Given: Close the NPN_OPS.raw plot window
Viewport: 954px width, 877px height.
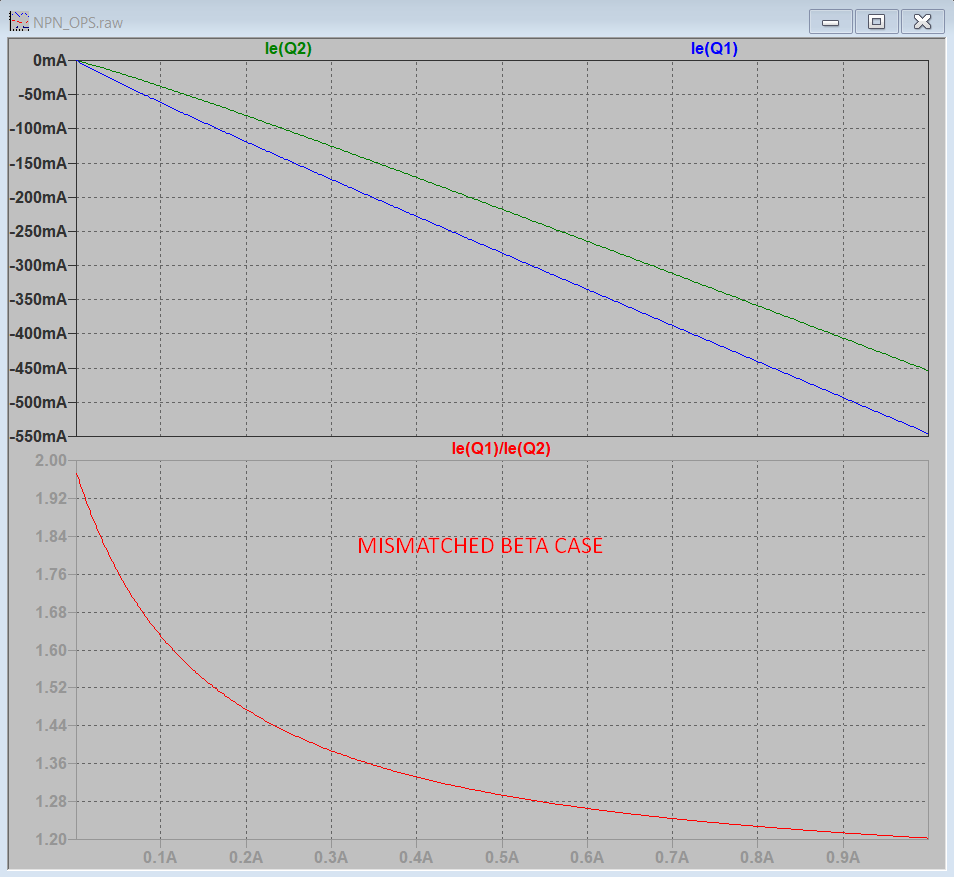Looking at the screenshot, I should [x=922, y=22].
